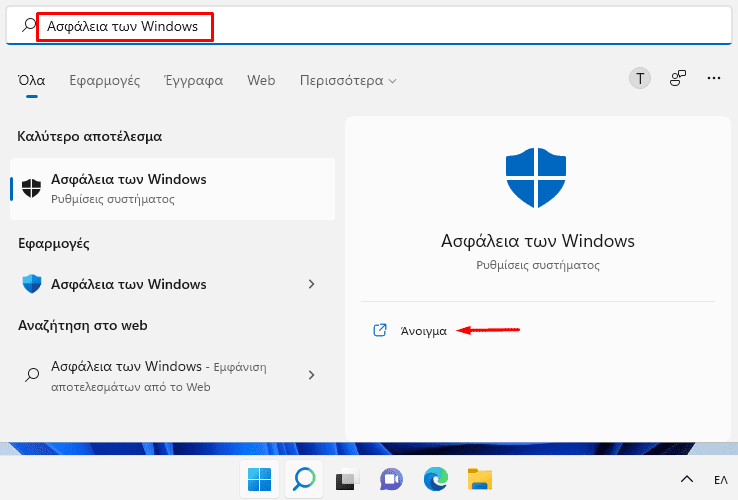The height and width of the screenshot is (500, 738).
Task: Click the Ασφάλεια των Windows title in preview pane
Action: pyautogui.click(x=537, y=241)
